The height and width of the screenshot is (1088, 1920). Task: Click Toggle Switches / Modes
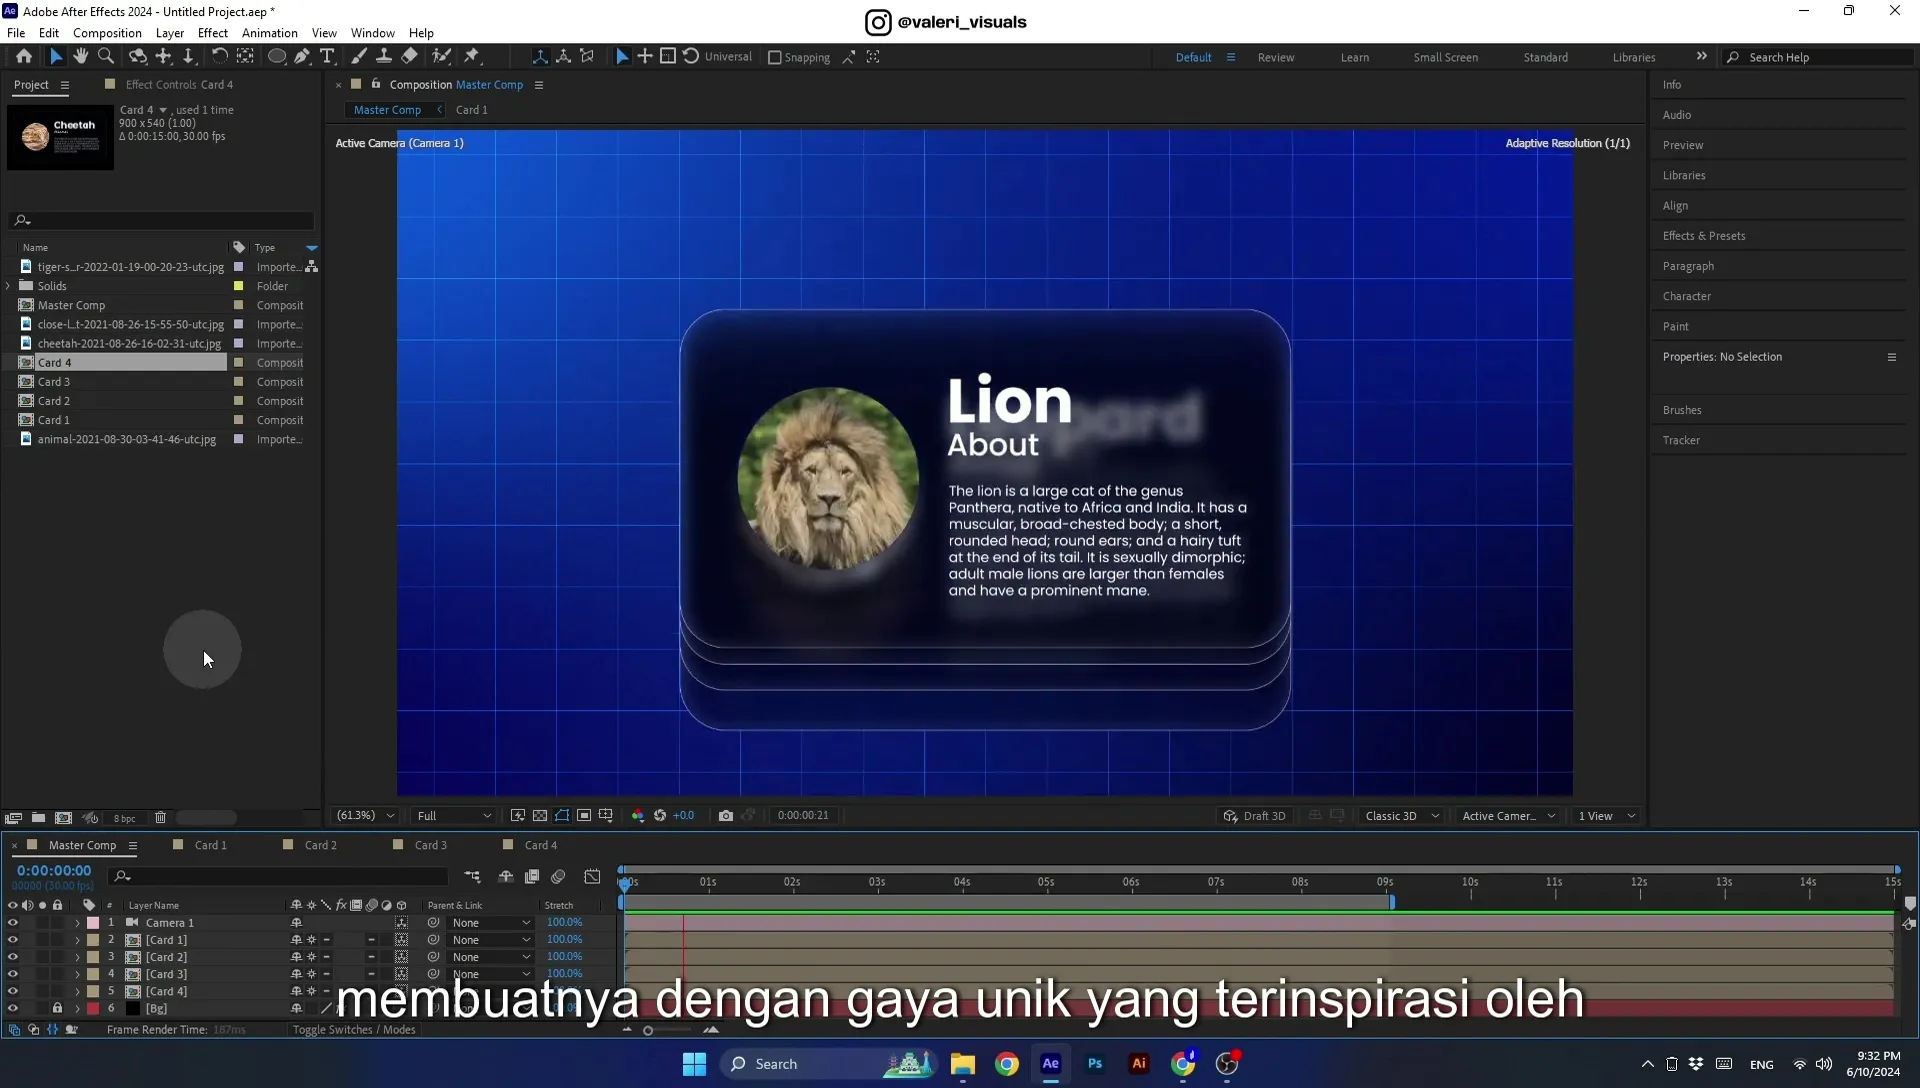coord(353,1030)
